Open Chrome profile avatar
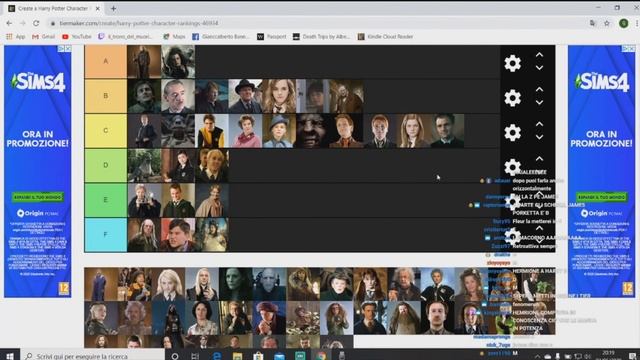The height and width of the screenshot is (360, 640). pos(624,23)
